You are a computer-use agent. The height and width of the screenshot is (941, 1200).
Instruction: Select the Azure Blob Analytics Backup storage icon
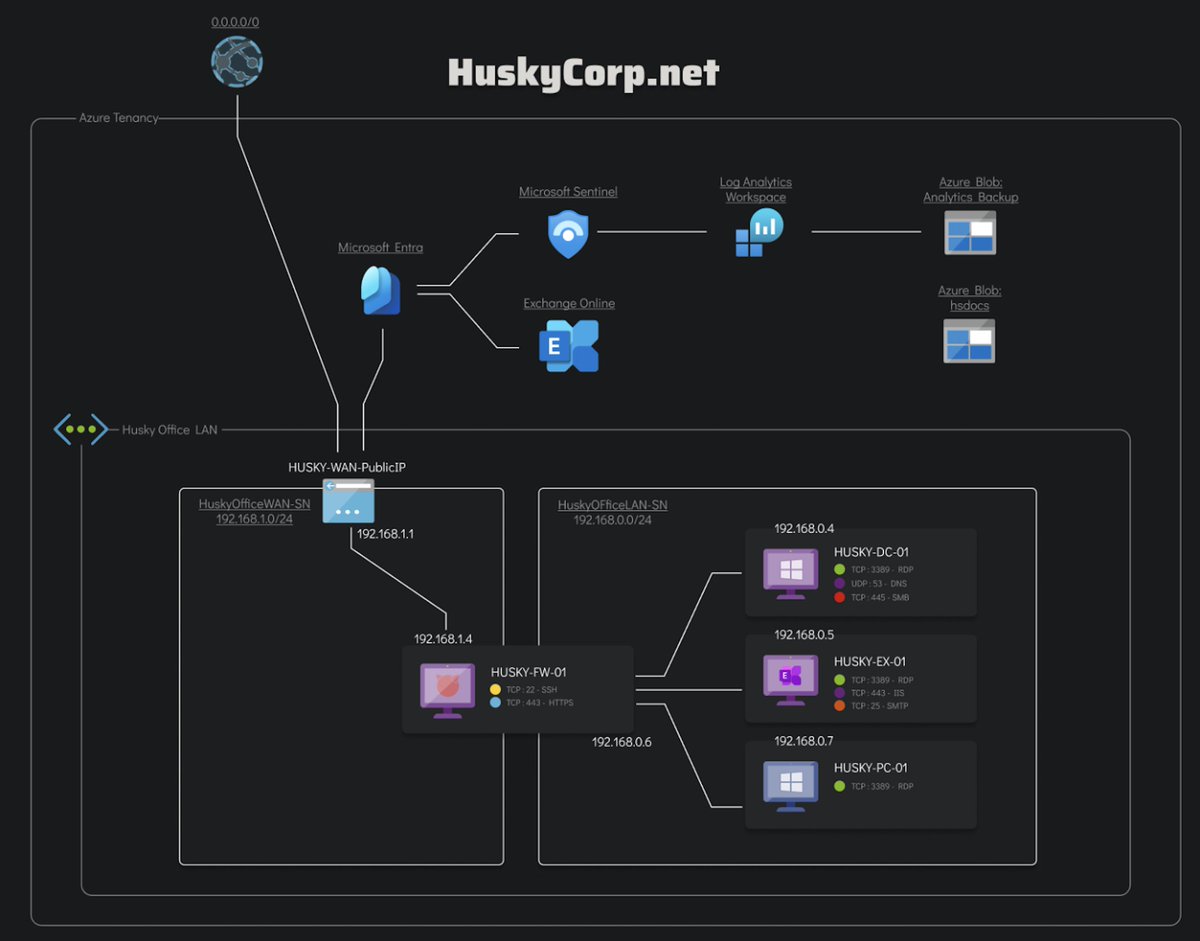[x=969, y=232]
